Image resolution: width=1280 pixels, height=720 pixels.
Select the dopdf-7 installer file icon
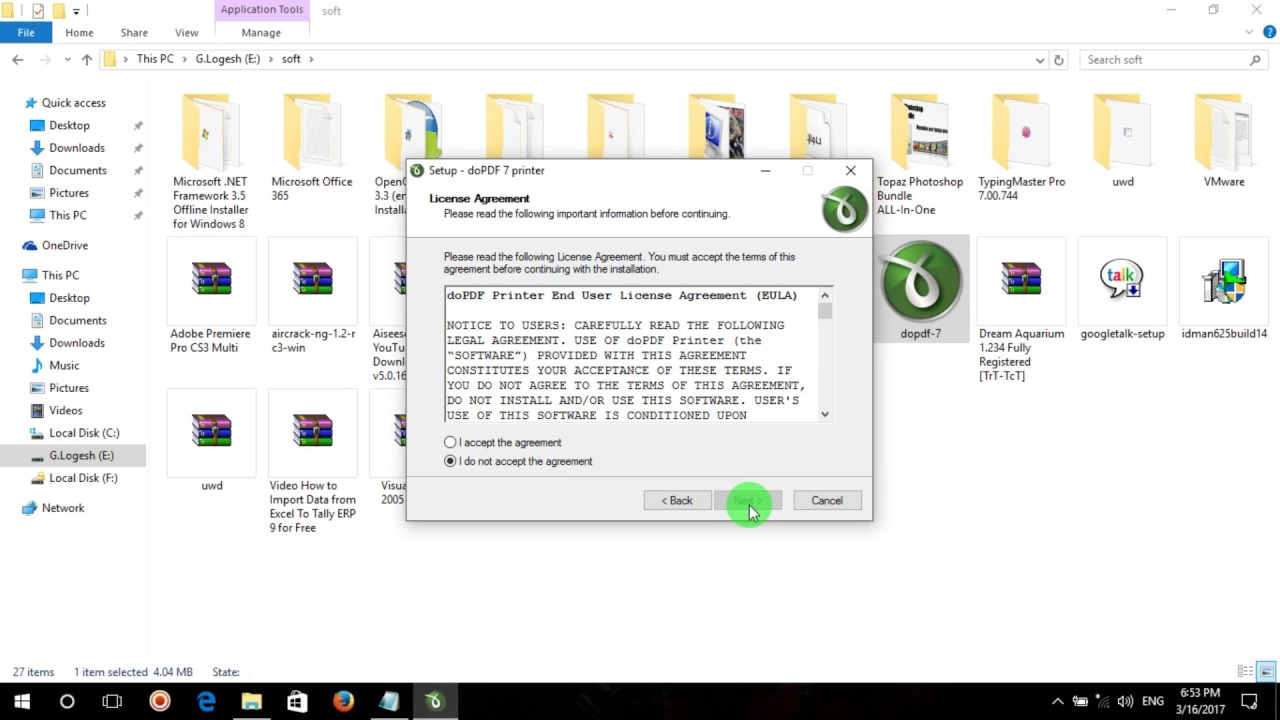(920, 282)
